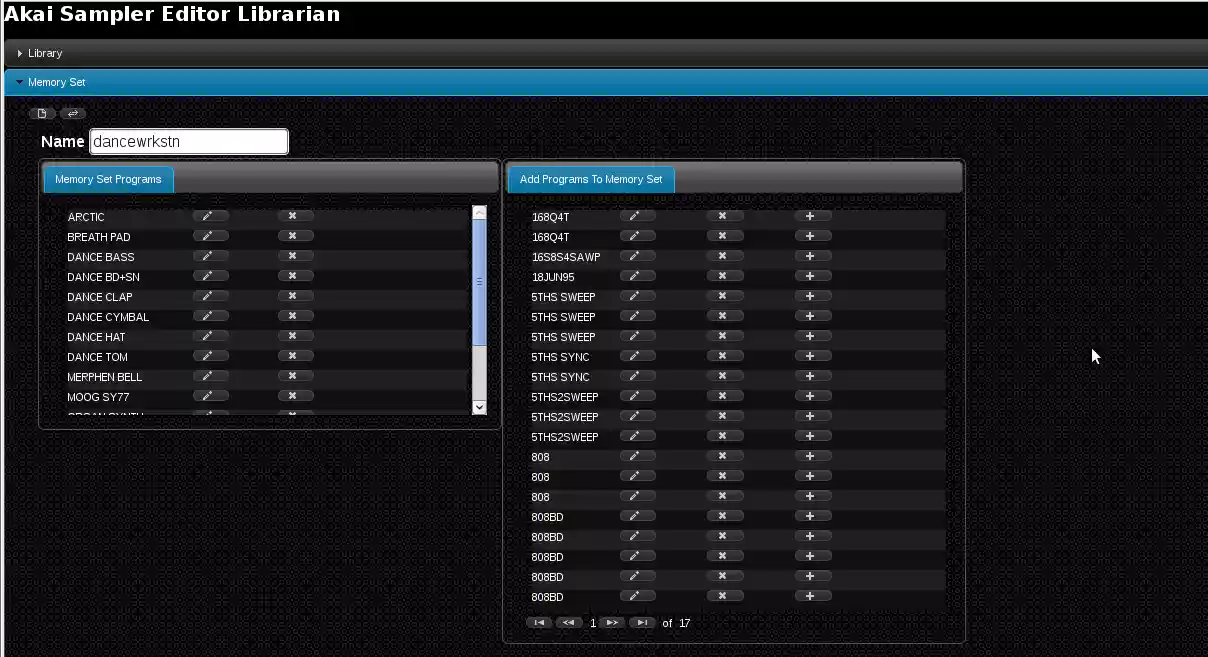Select the Memory Set Programs tab
Viewport: 1208px width, 657px height.
click(x=107, y=179)
